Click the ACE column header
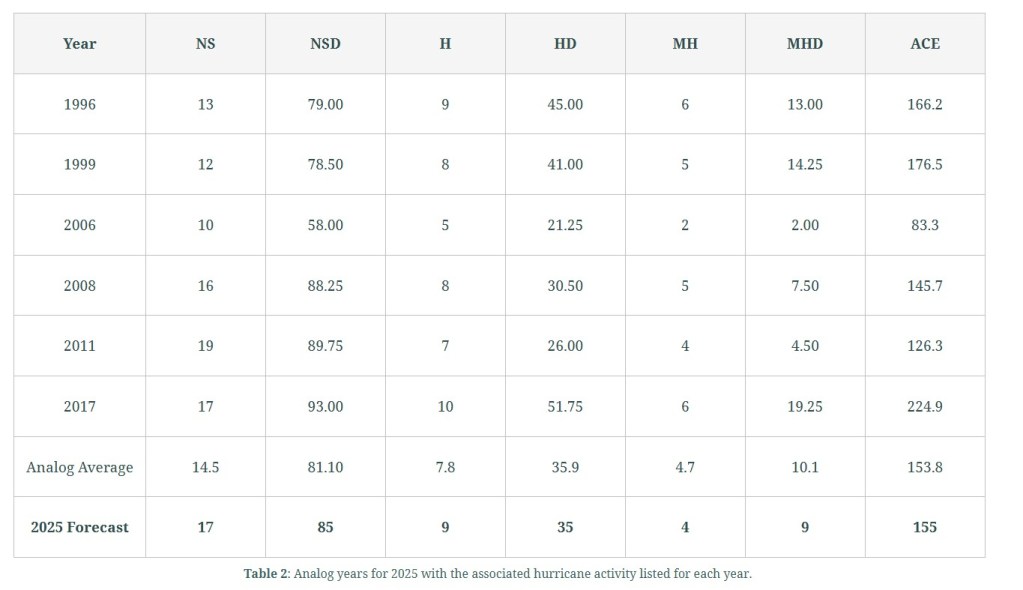 925,44
